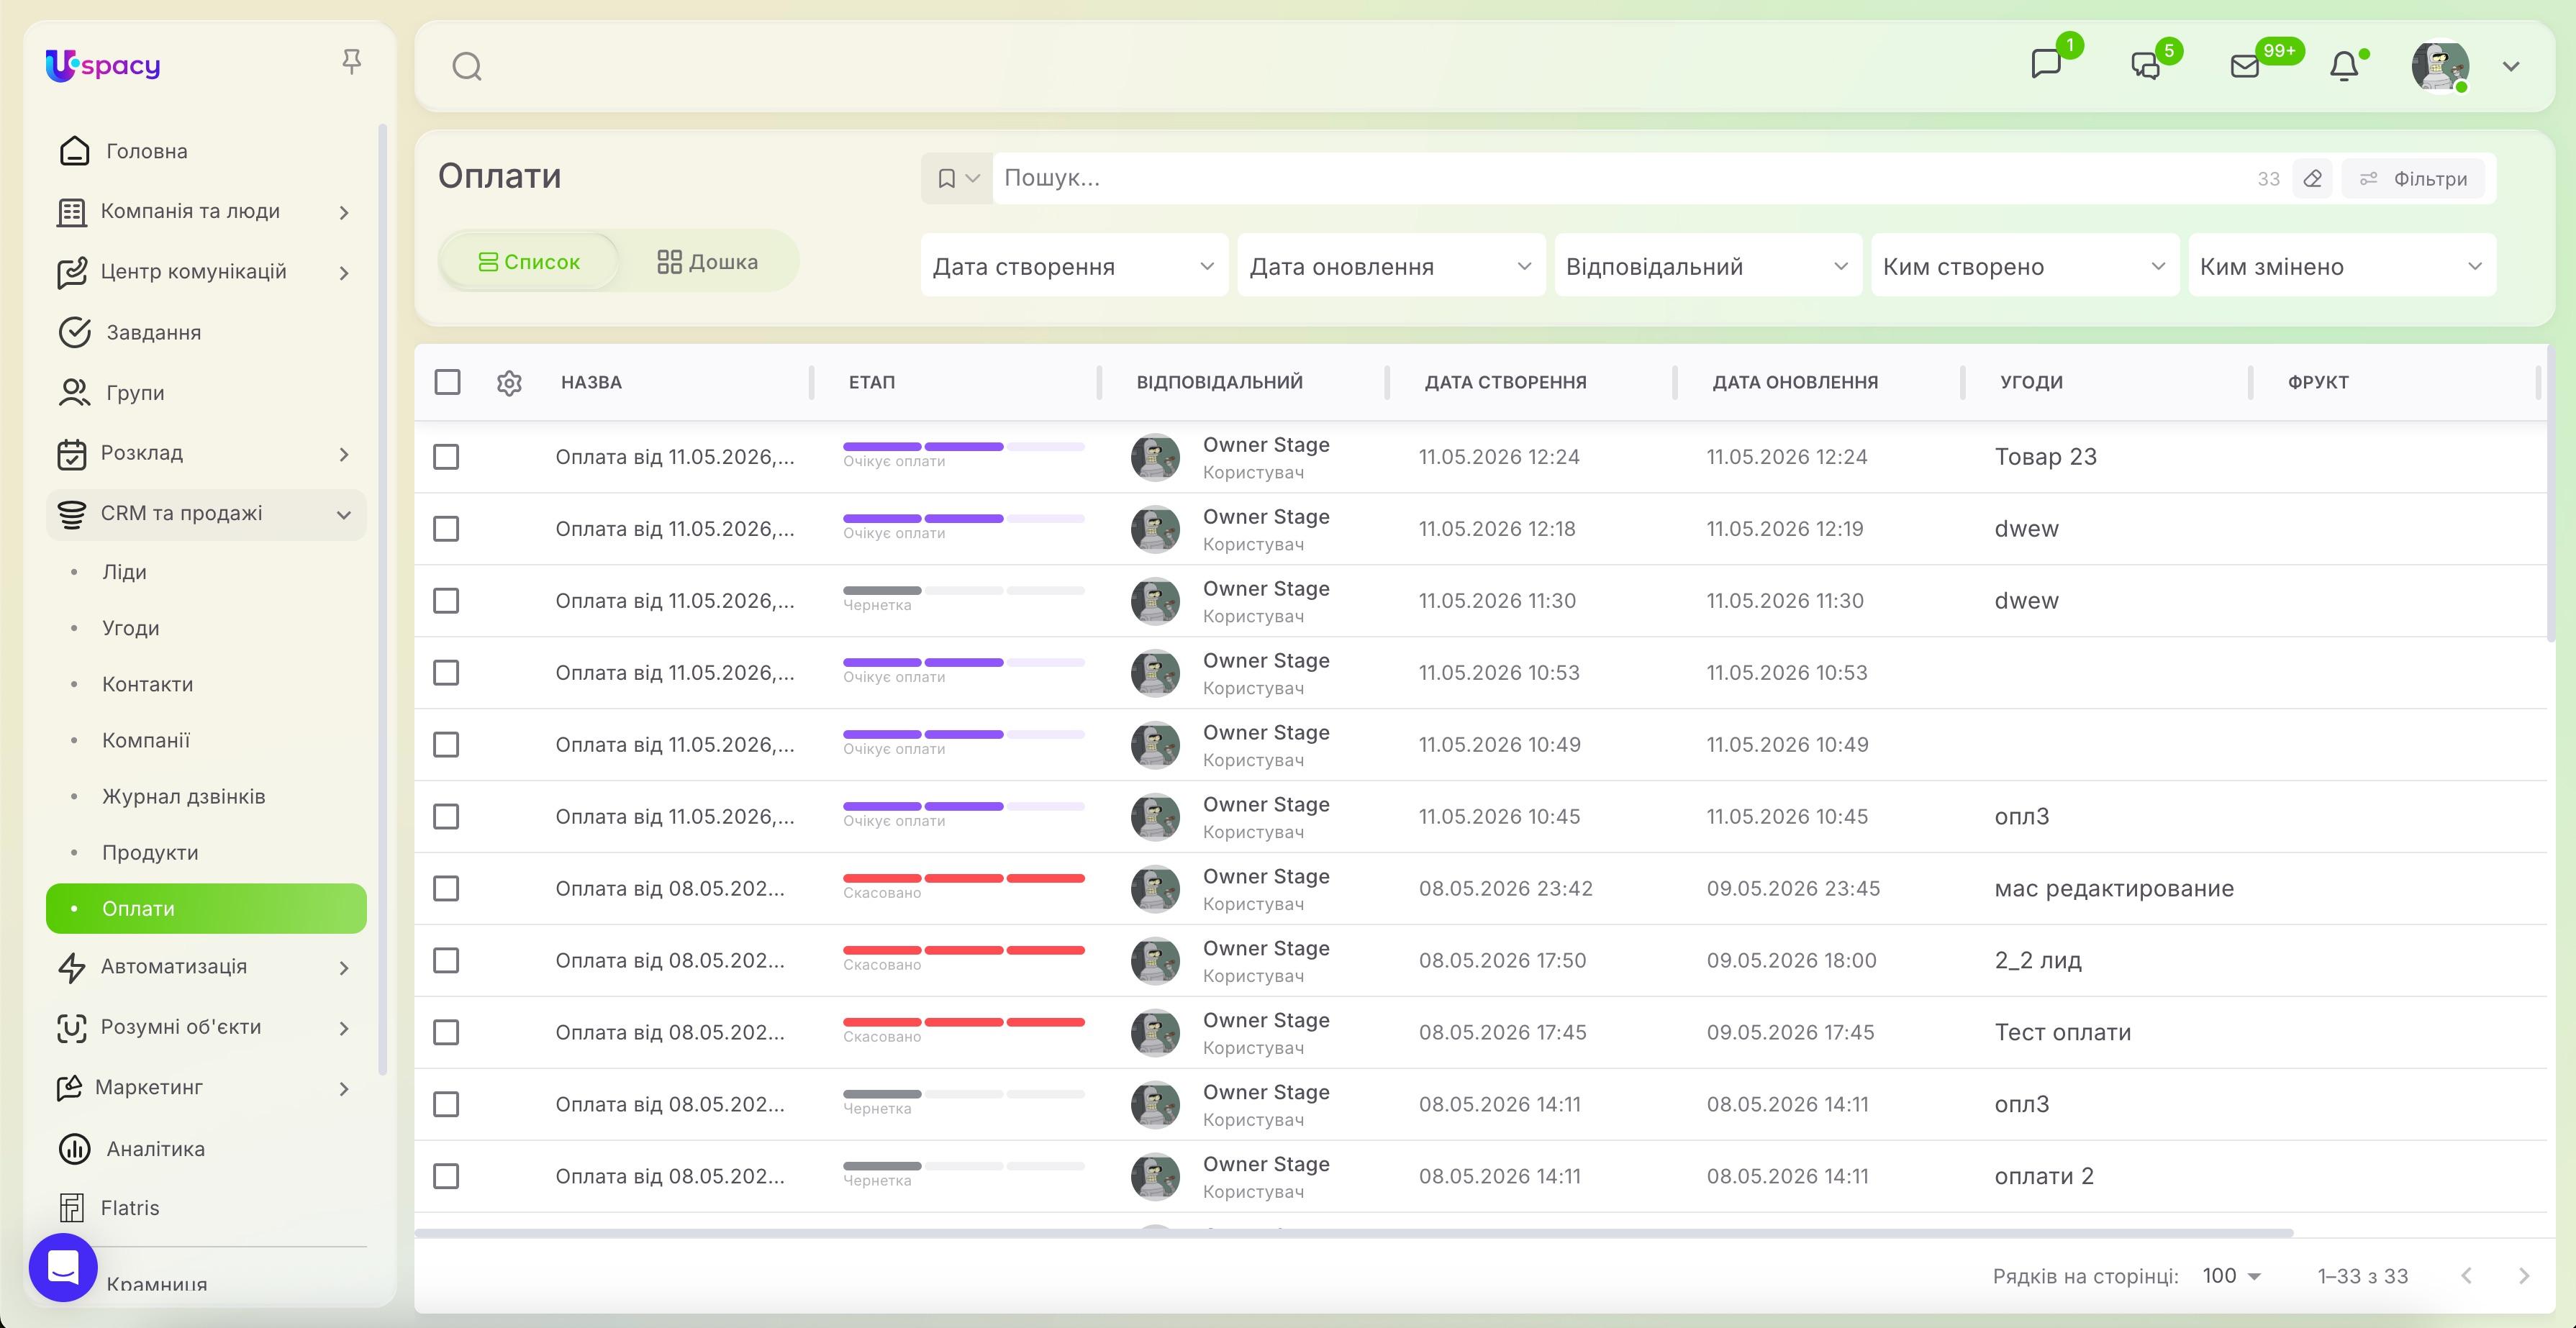Click the Маркетинг icon
Viewport: 2576px width, 1328px height.
tap(69, 1088)
